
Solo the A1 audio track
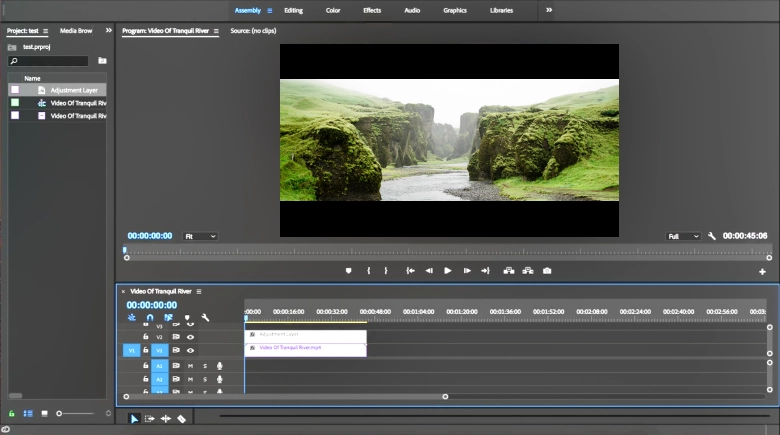click(205, 366)
